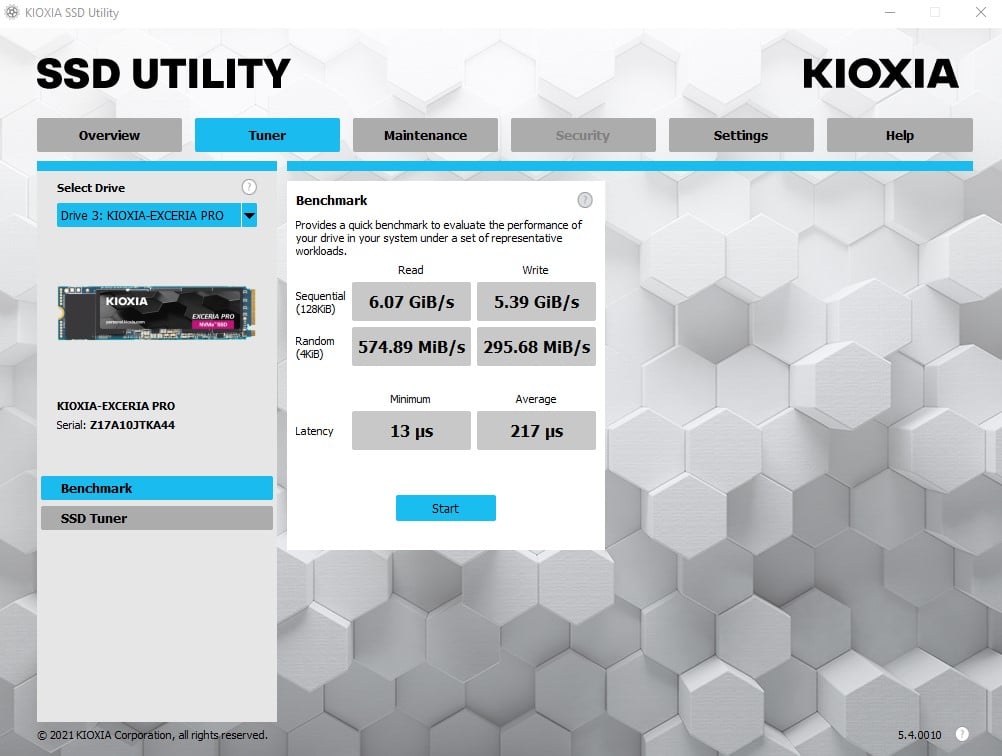Expand the drive selection dropdown arrow
Image resolution: width=1002 pixels, height=756 pixels.
tap(249, 215)
